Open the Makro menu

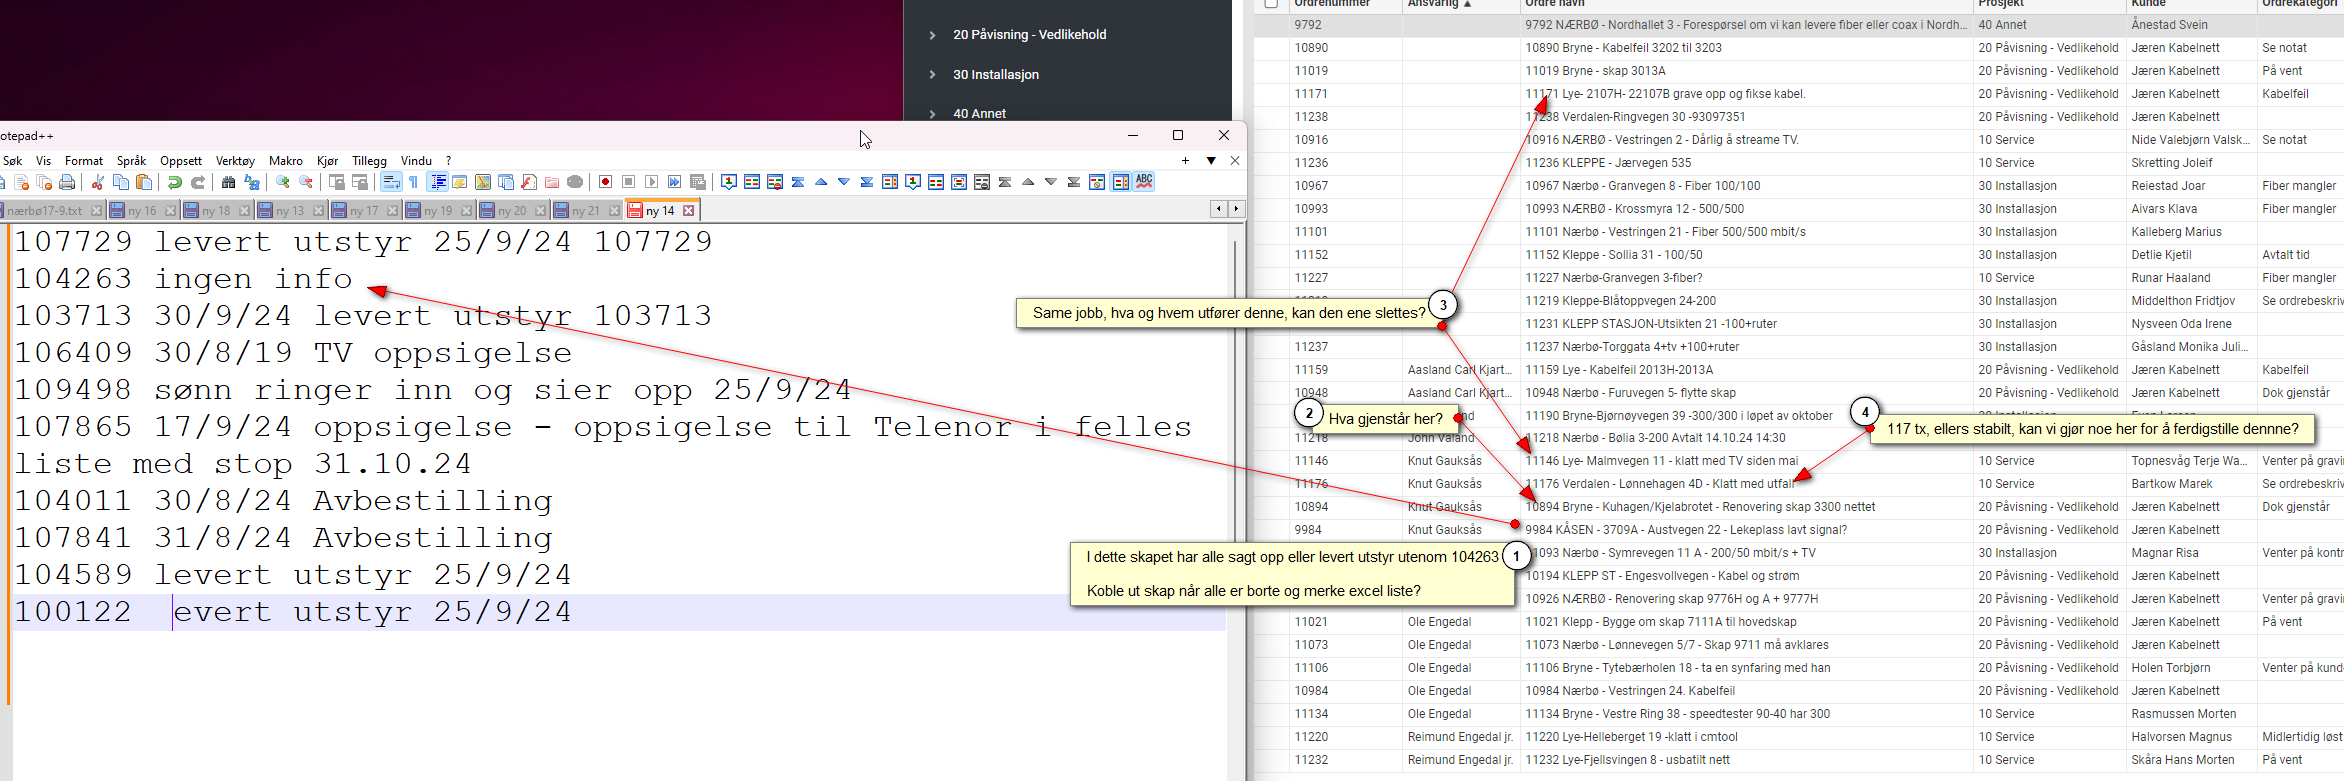pyautogui.click(x=286, y=161)
